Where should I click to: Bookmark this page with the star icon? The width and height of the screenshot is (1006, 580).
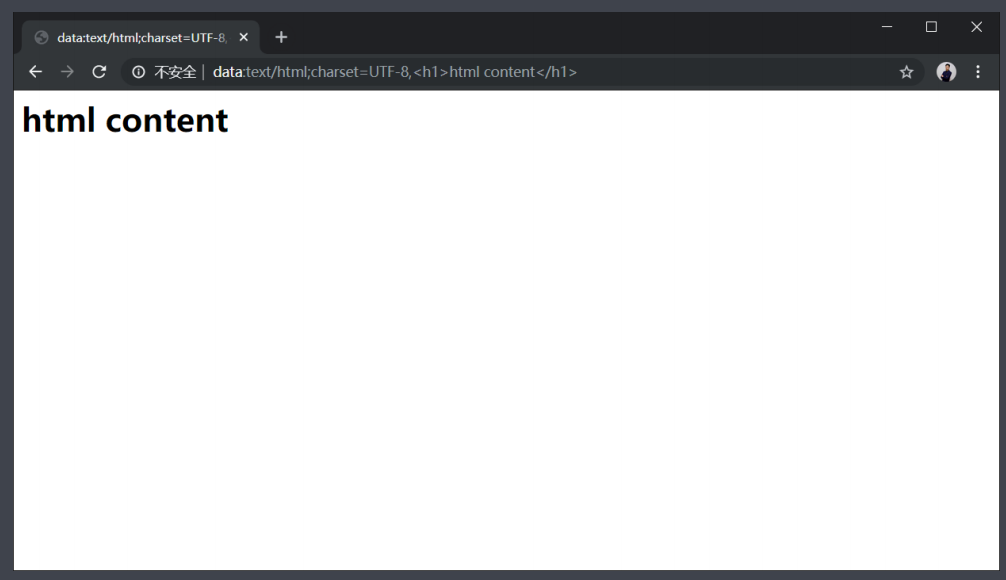906,72
